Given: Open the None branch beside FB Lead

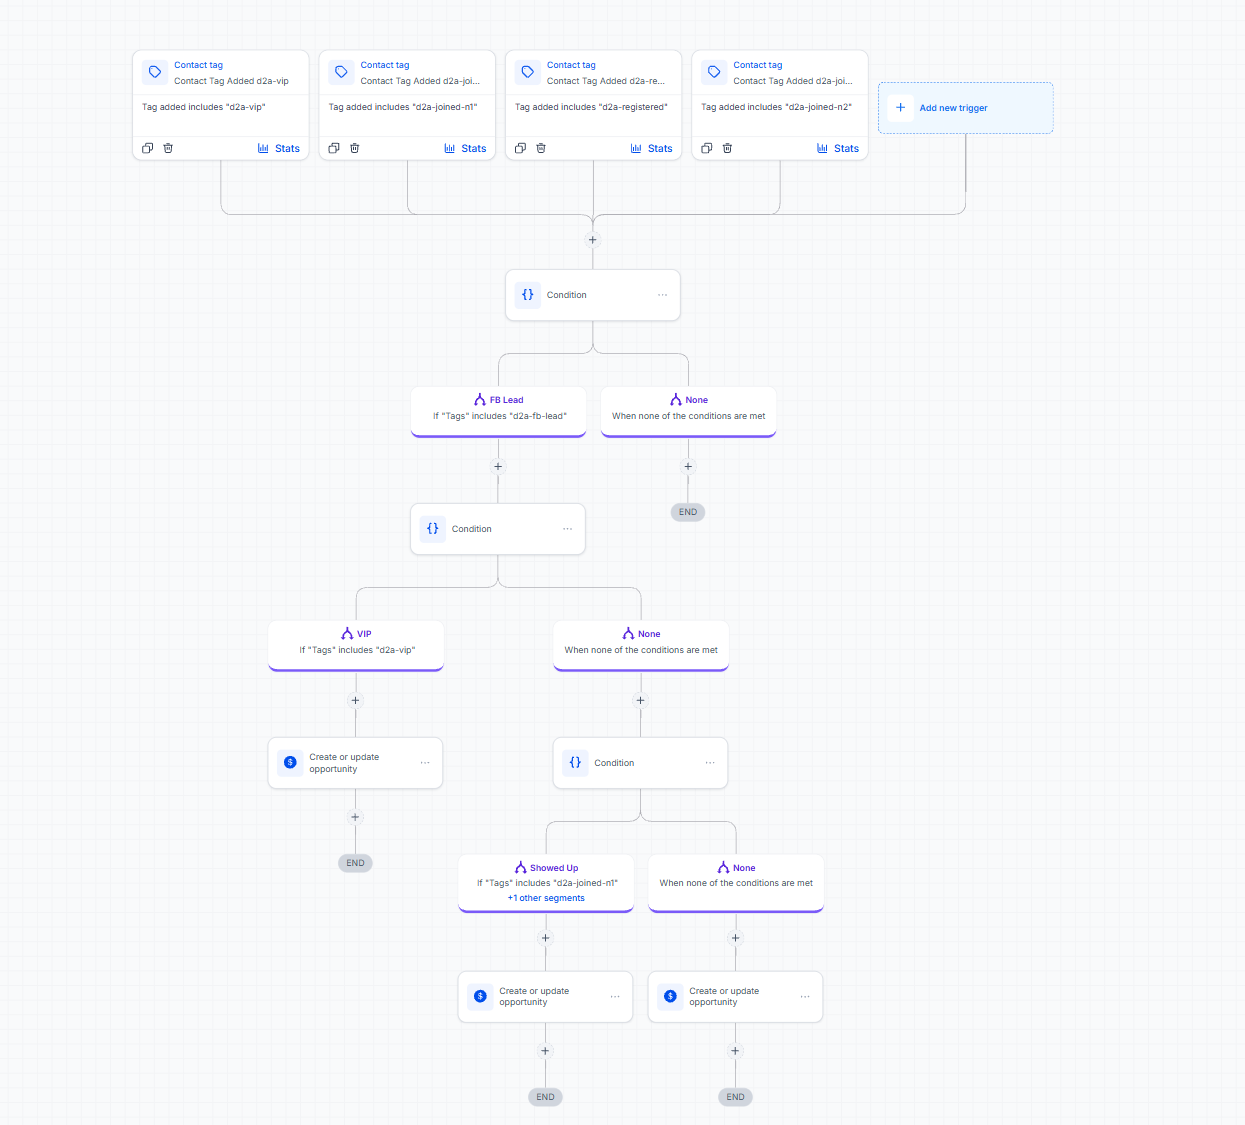Looking at the screenshot, I should coord(689,411).
